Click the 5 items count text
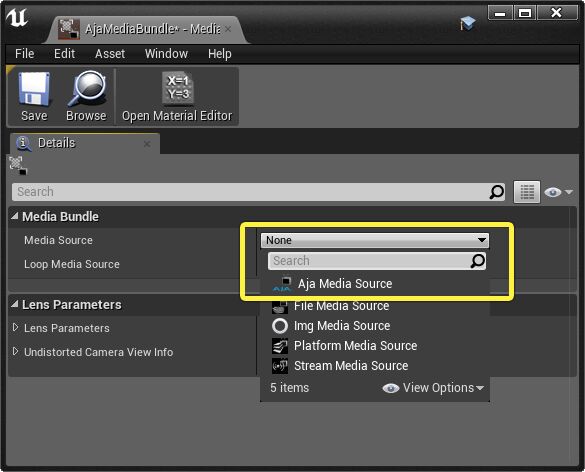Viewport: 585px width, 472px height. [290, 388]
